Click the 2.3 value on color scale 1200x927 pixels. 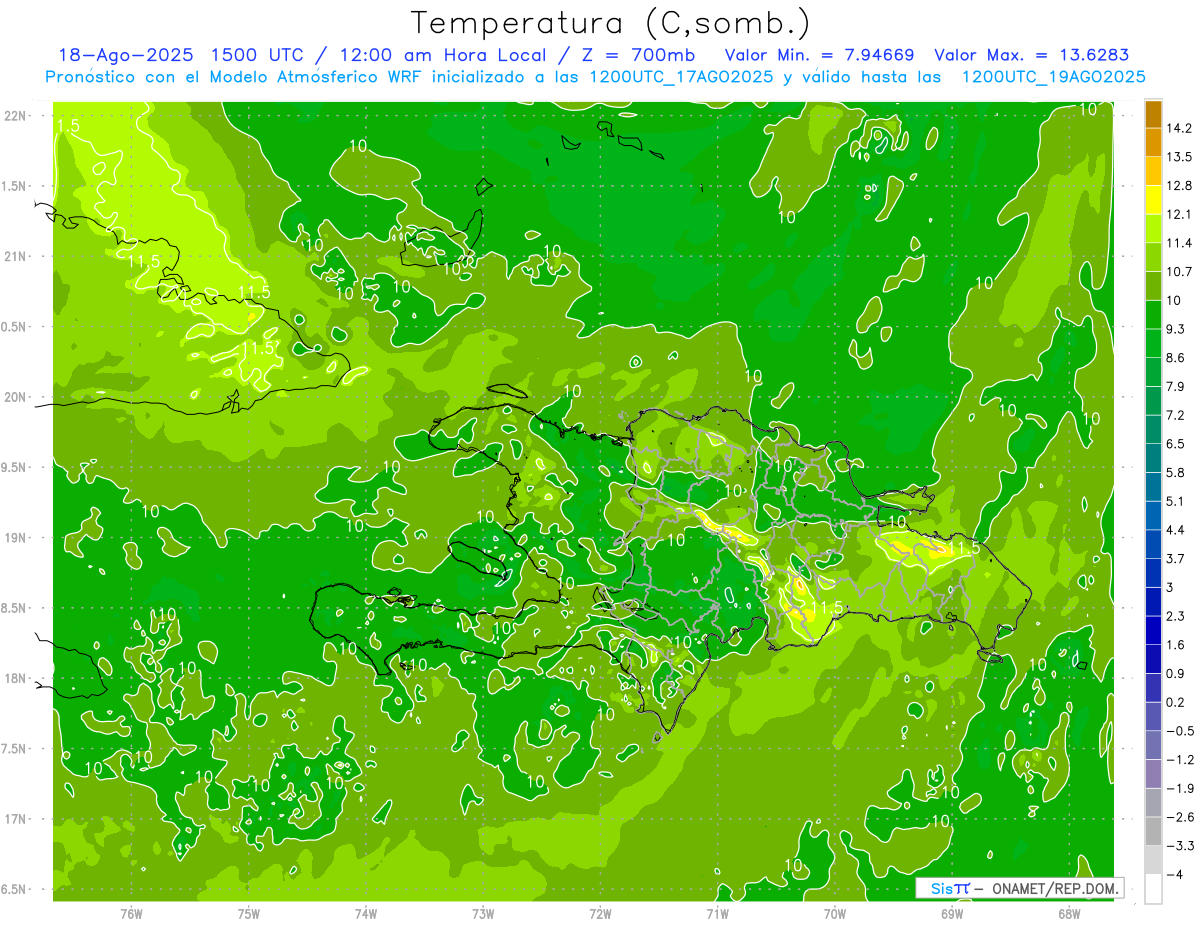(x=1175, y=616)
